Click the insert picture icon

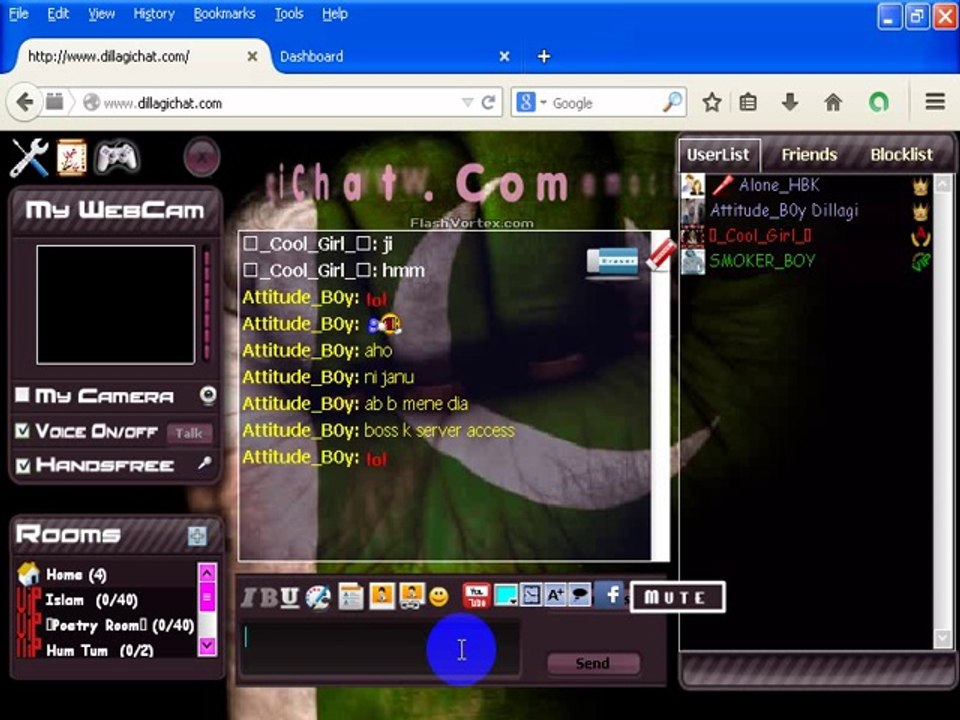click(382, 596)
